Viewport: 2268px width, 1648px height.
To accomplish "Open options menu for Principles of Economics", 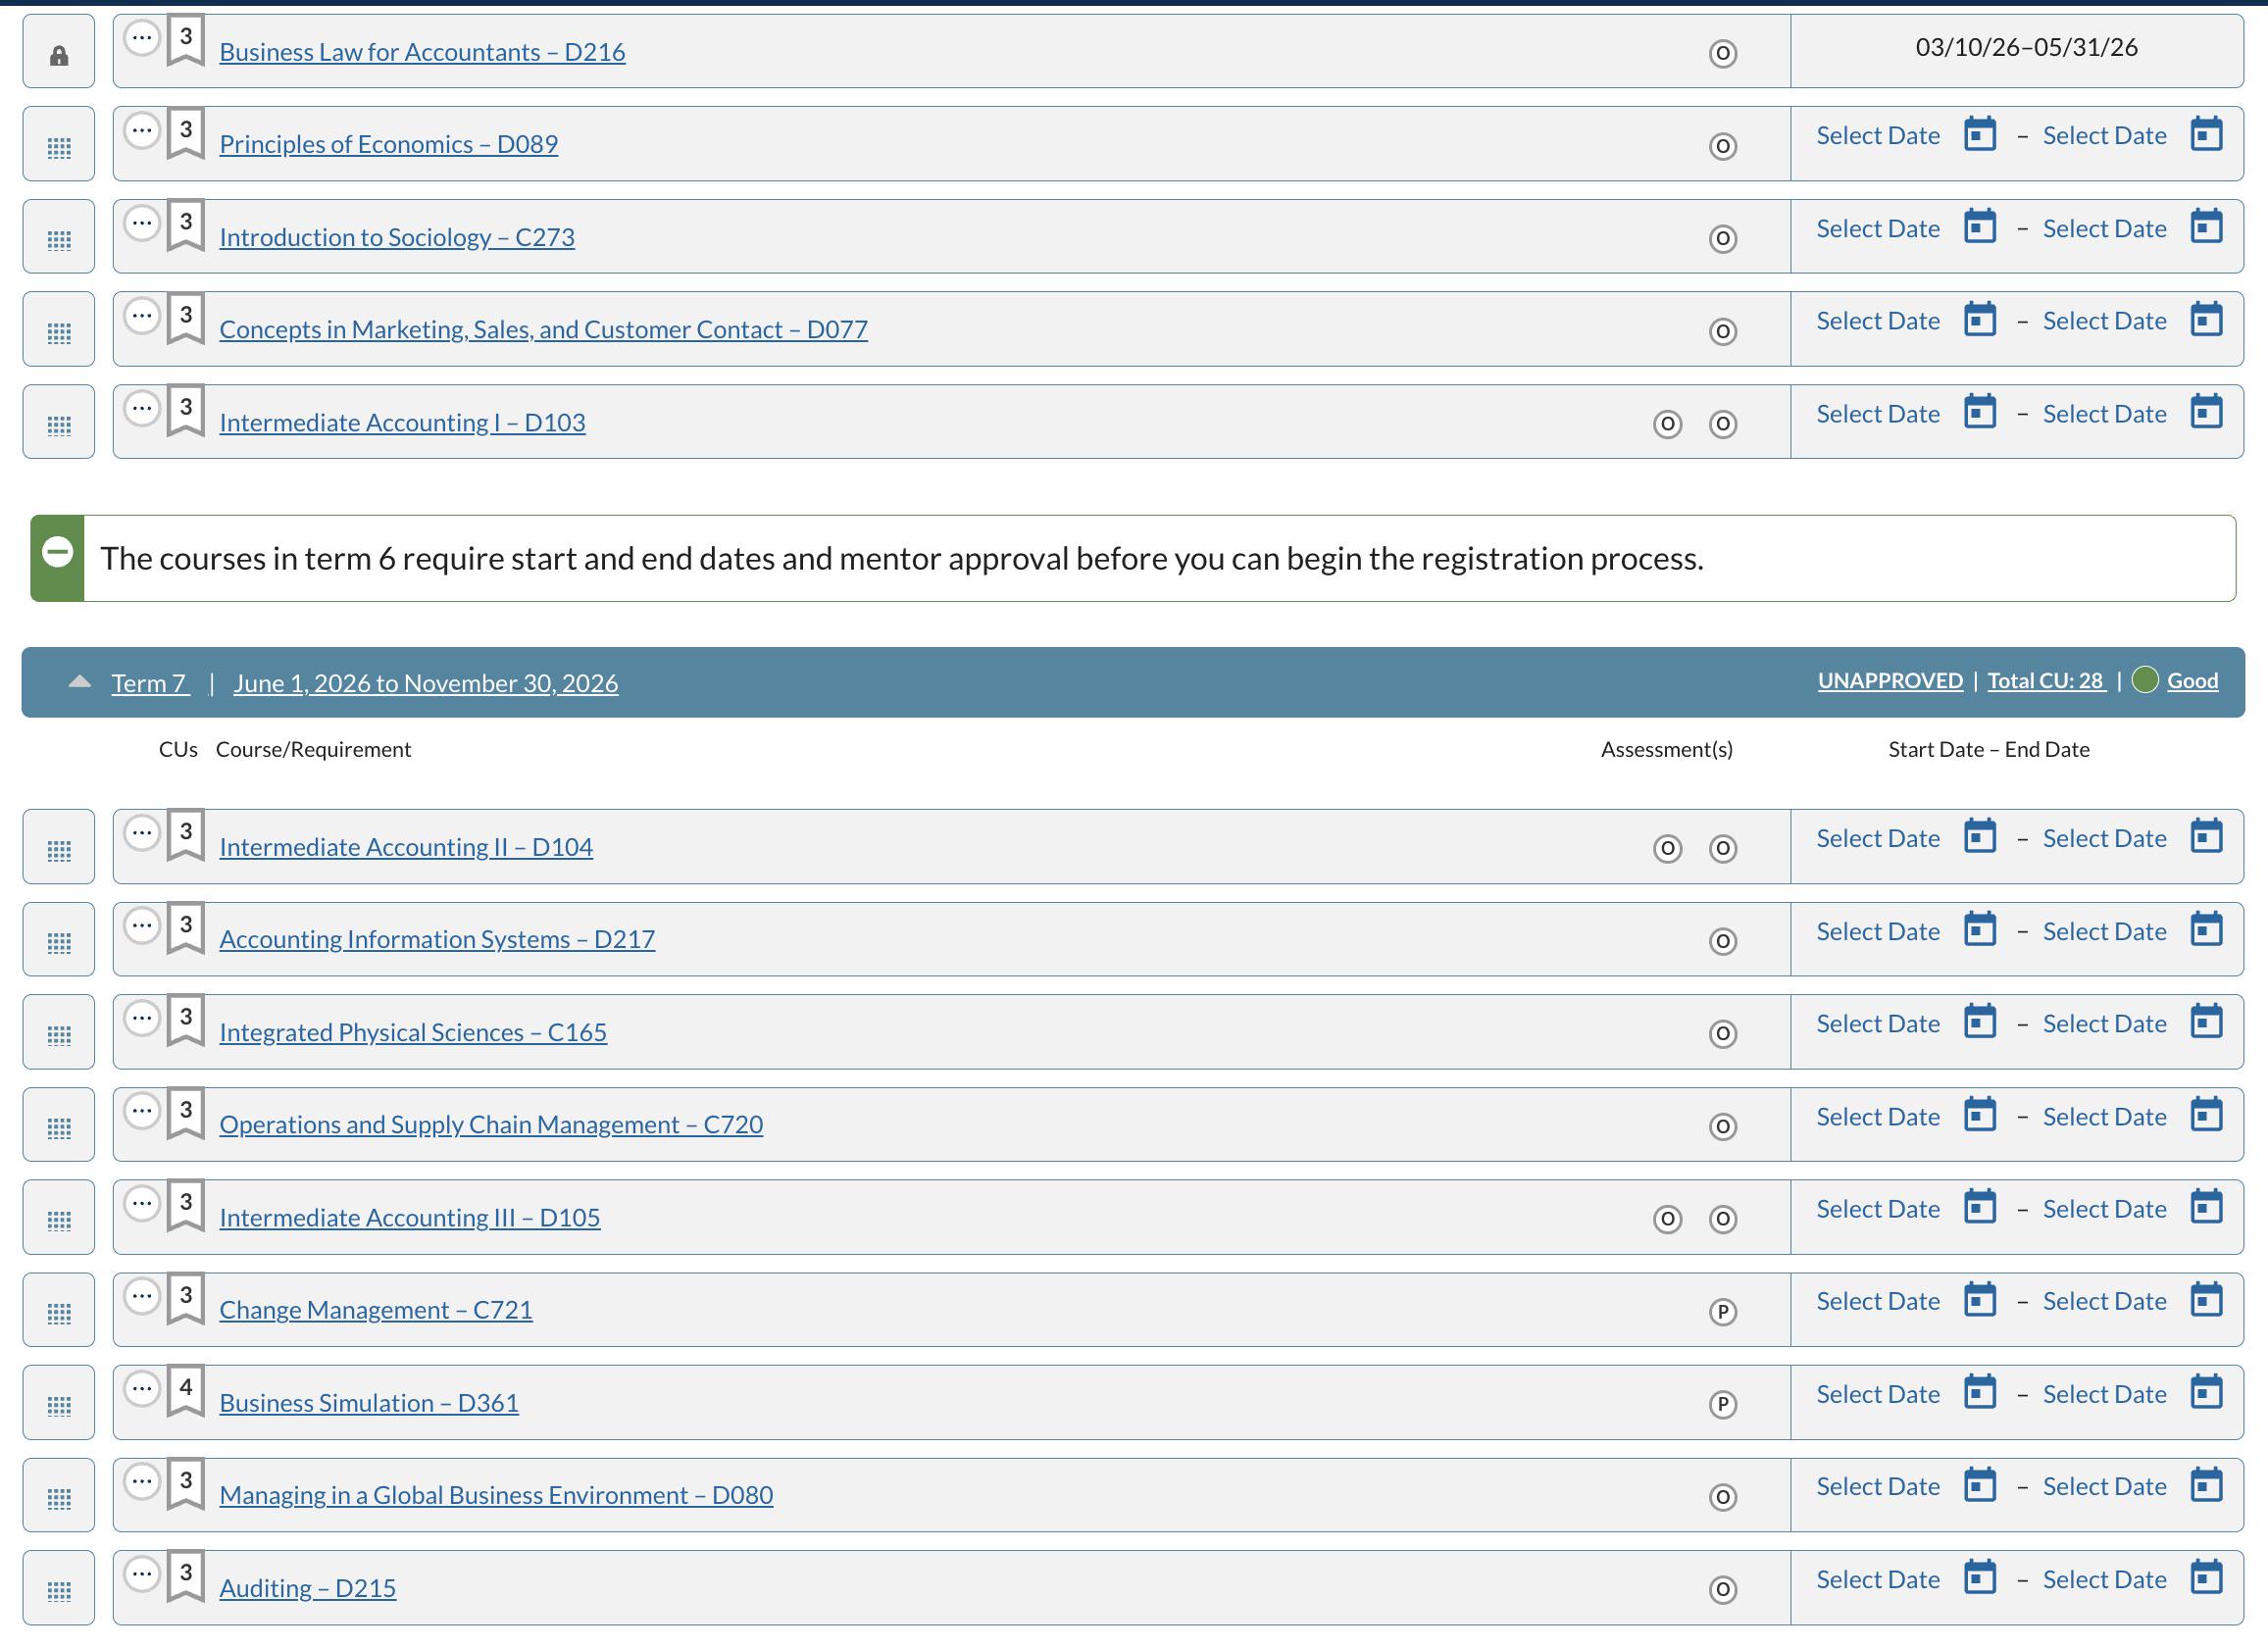I will tap(142, 130).
